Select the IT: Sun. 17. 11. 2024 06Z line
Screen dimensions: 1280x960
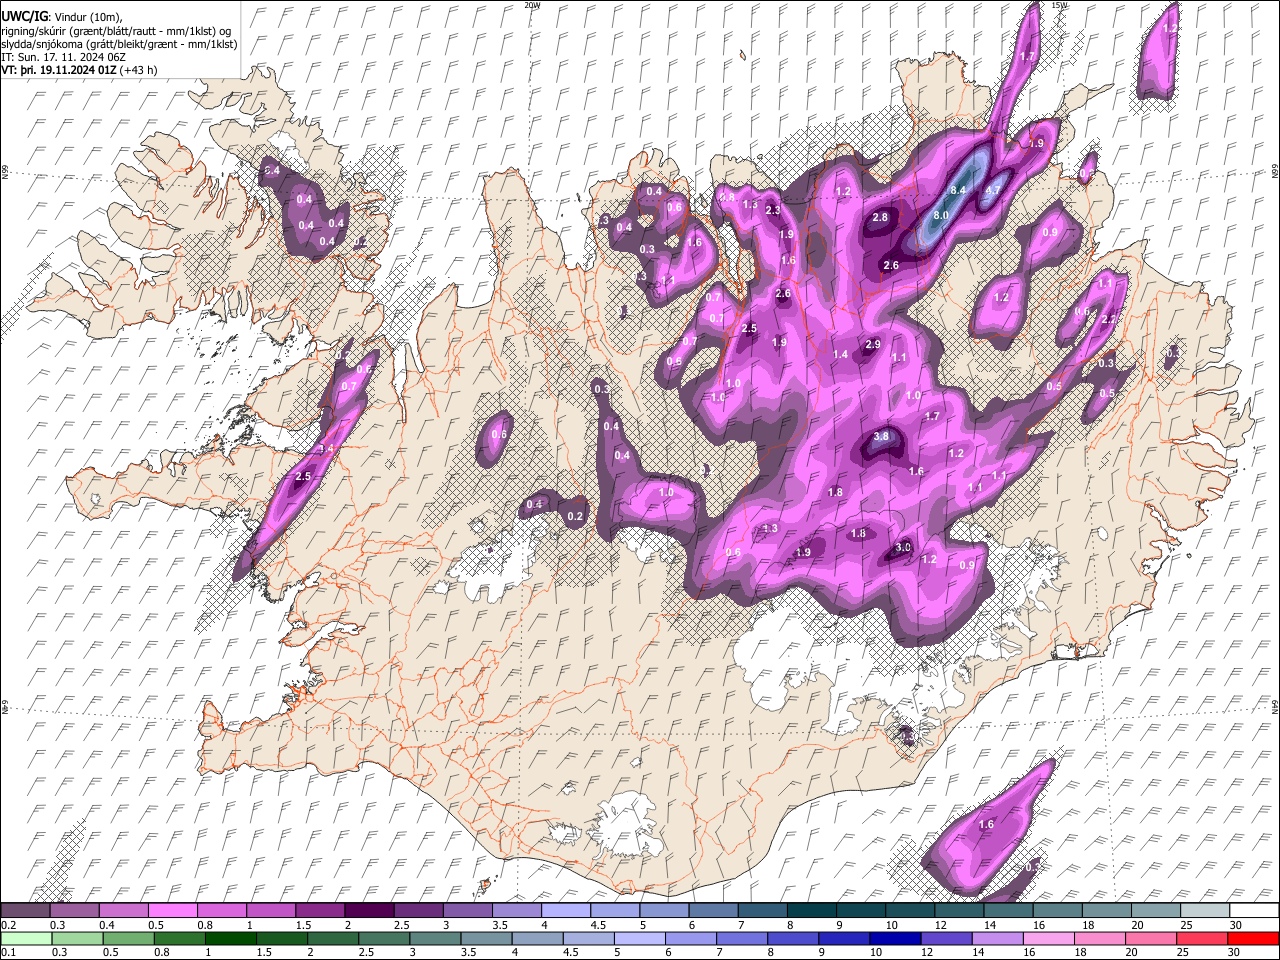tap(61, 57)
